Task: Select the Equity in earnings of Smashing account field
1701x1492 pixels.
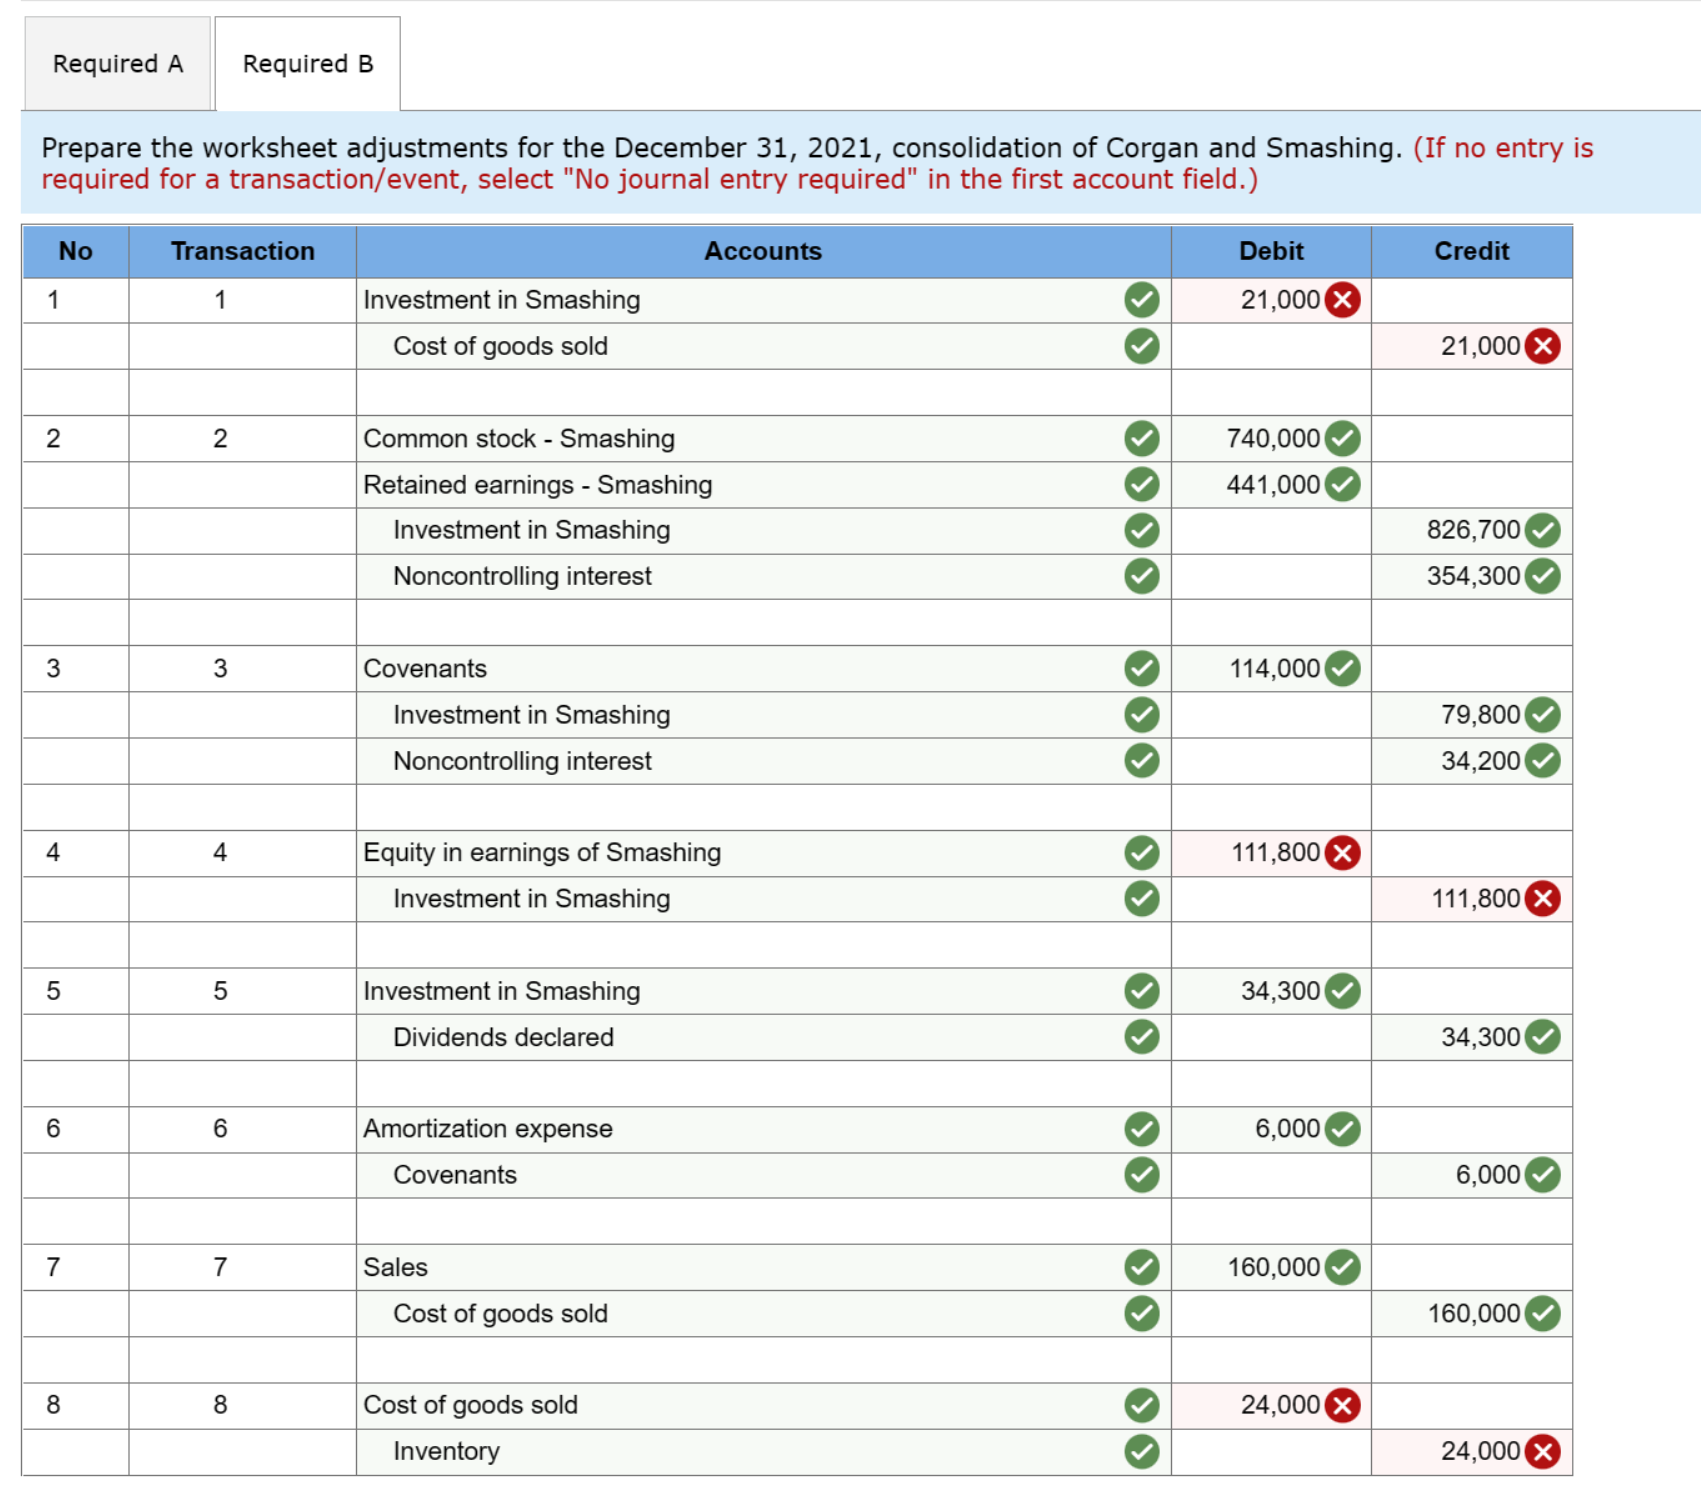Action: [x=763, y=853]
